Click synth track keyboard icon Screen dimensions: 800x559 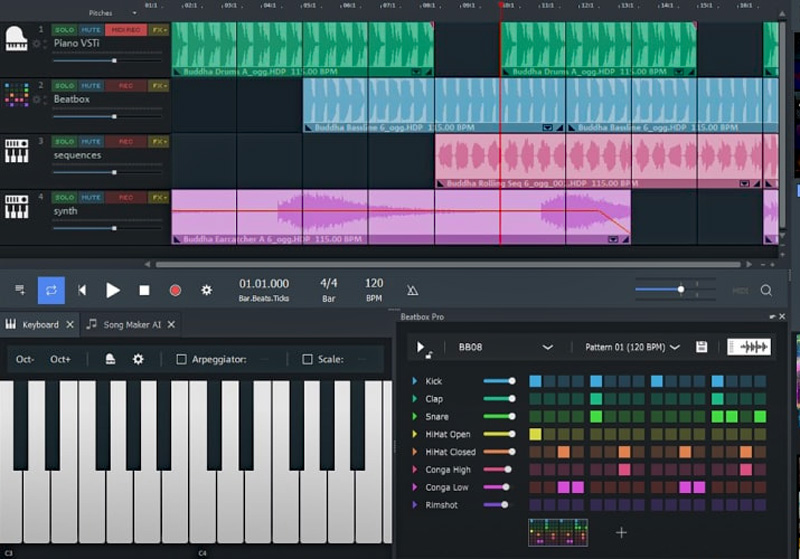tap(16, 206)
